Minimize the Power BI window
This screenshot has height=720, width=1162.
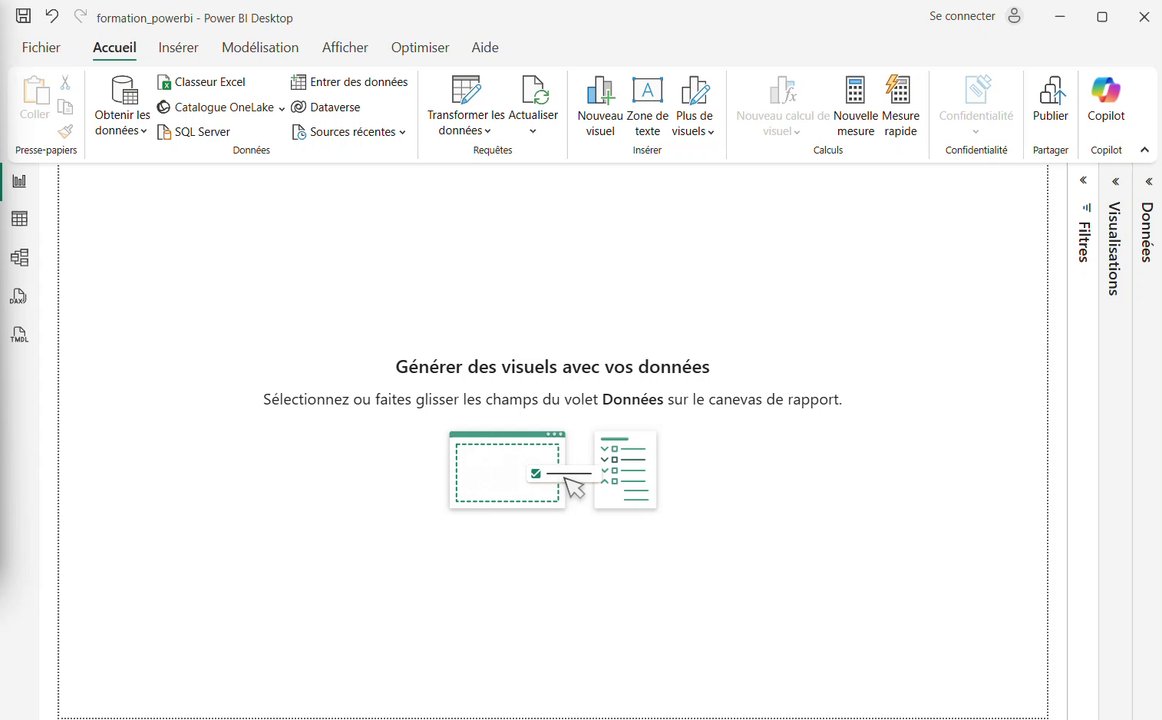coord(1060,16)
